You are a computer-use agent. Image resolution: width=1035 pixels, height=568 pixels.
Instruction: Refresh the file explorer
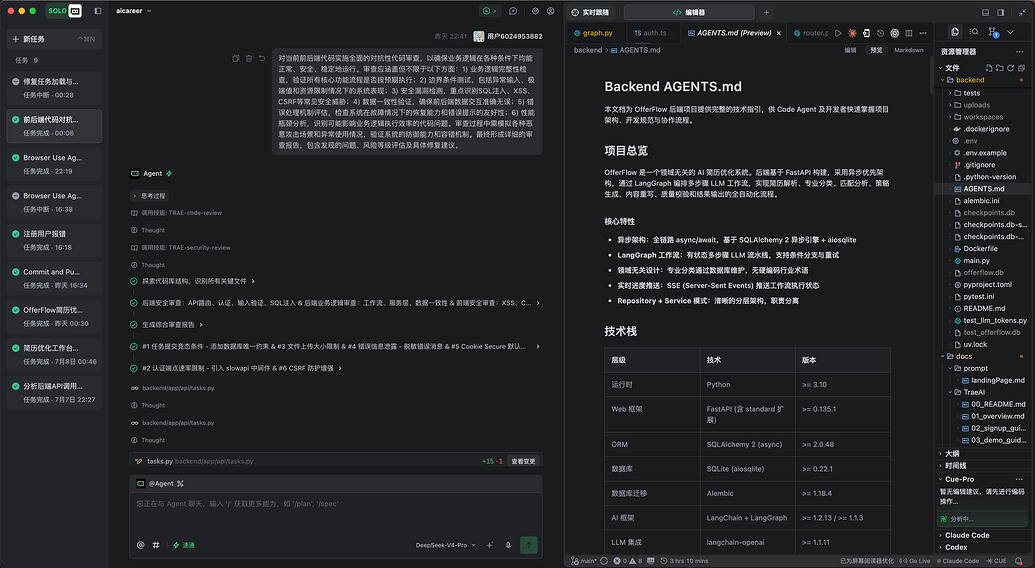pyautogui.click(x=1010, y=68)
